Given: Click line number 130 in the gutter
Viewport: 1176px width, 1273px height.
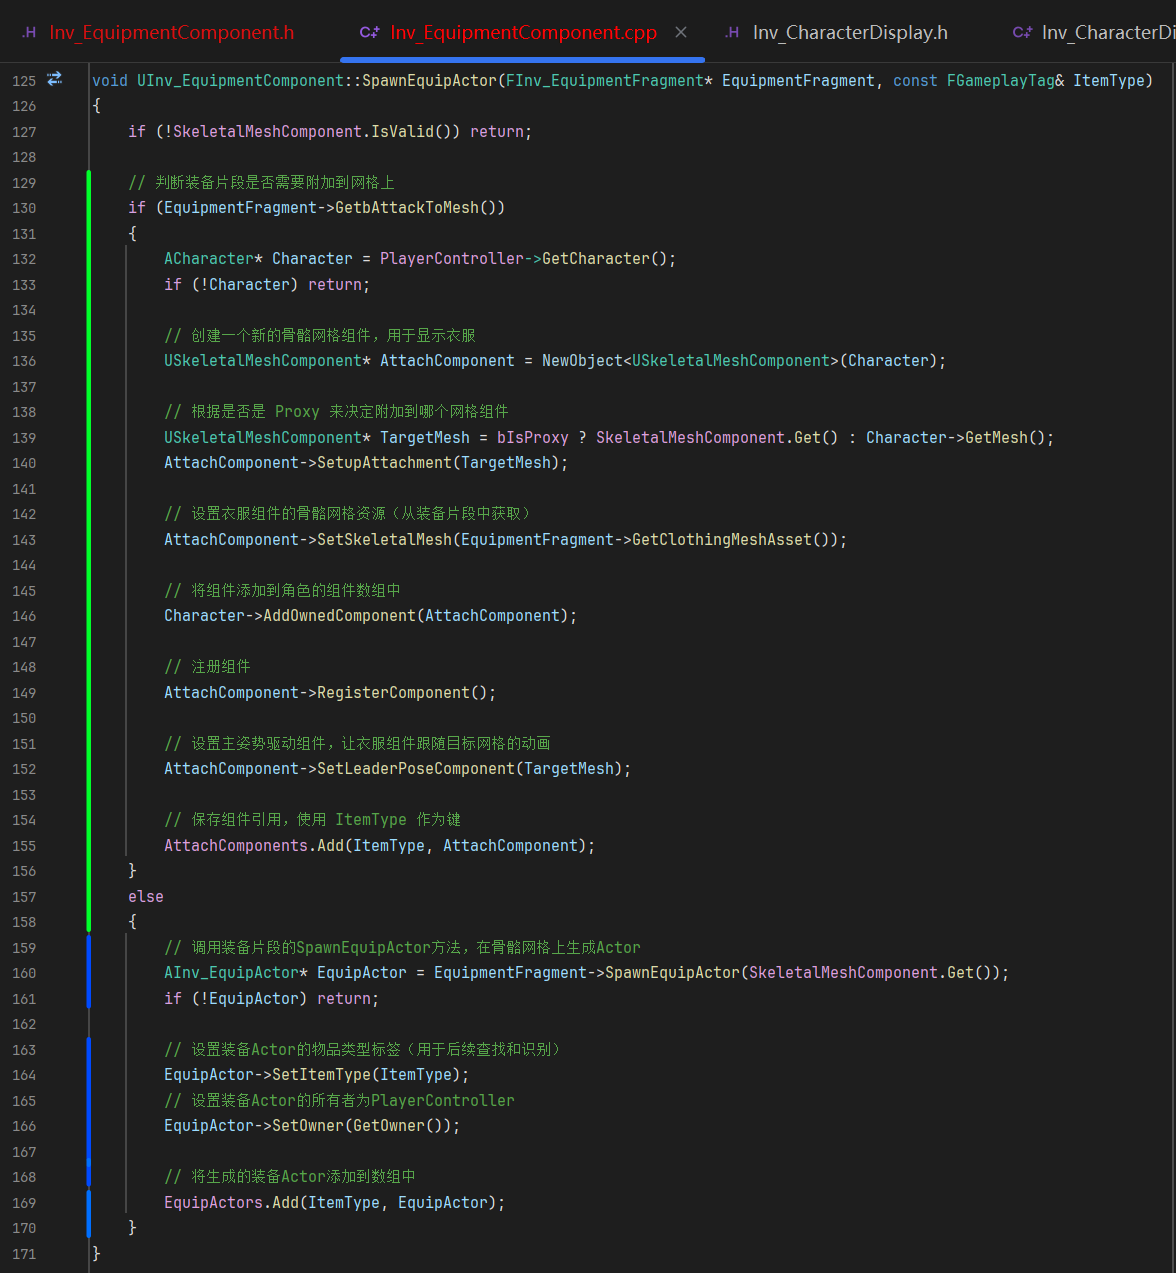Looking at the screenshot, I should (x=24, y=208).
